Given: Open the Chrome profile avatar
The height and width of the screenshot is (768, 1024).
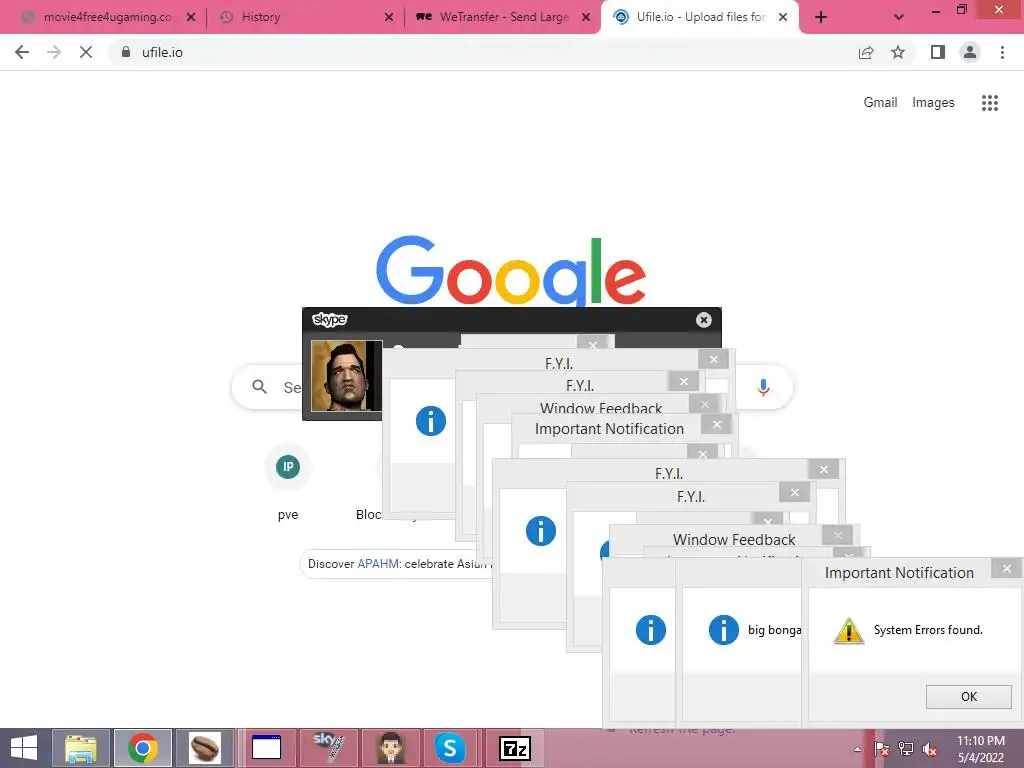Looking at the screenshot, I should pos(970,52).
